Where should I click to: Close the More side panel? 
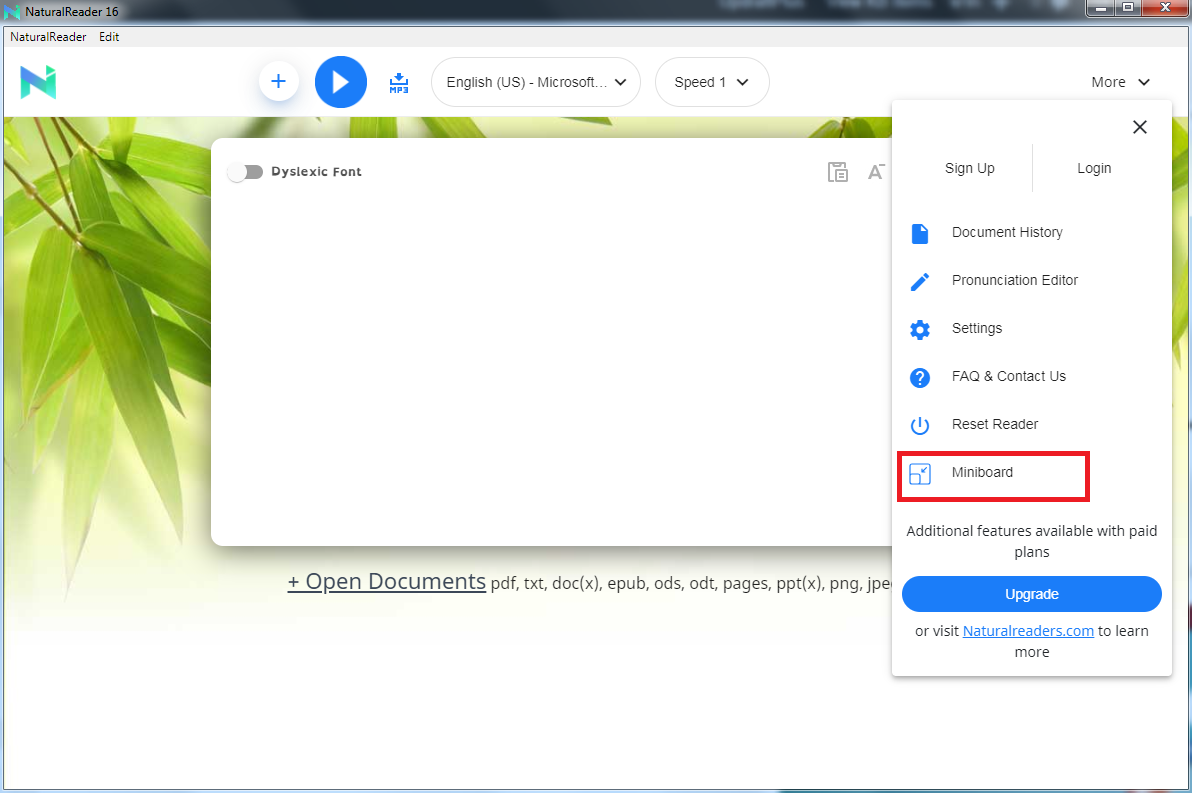pos(1140,127)
